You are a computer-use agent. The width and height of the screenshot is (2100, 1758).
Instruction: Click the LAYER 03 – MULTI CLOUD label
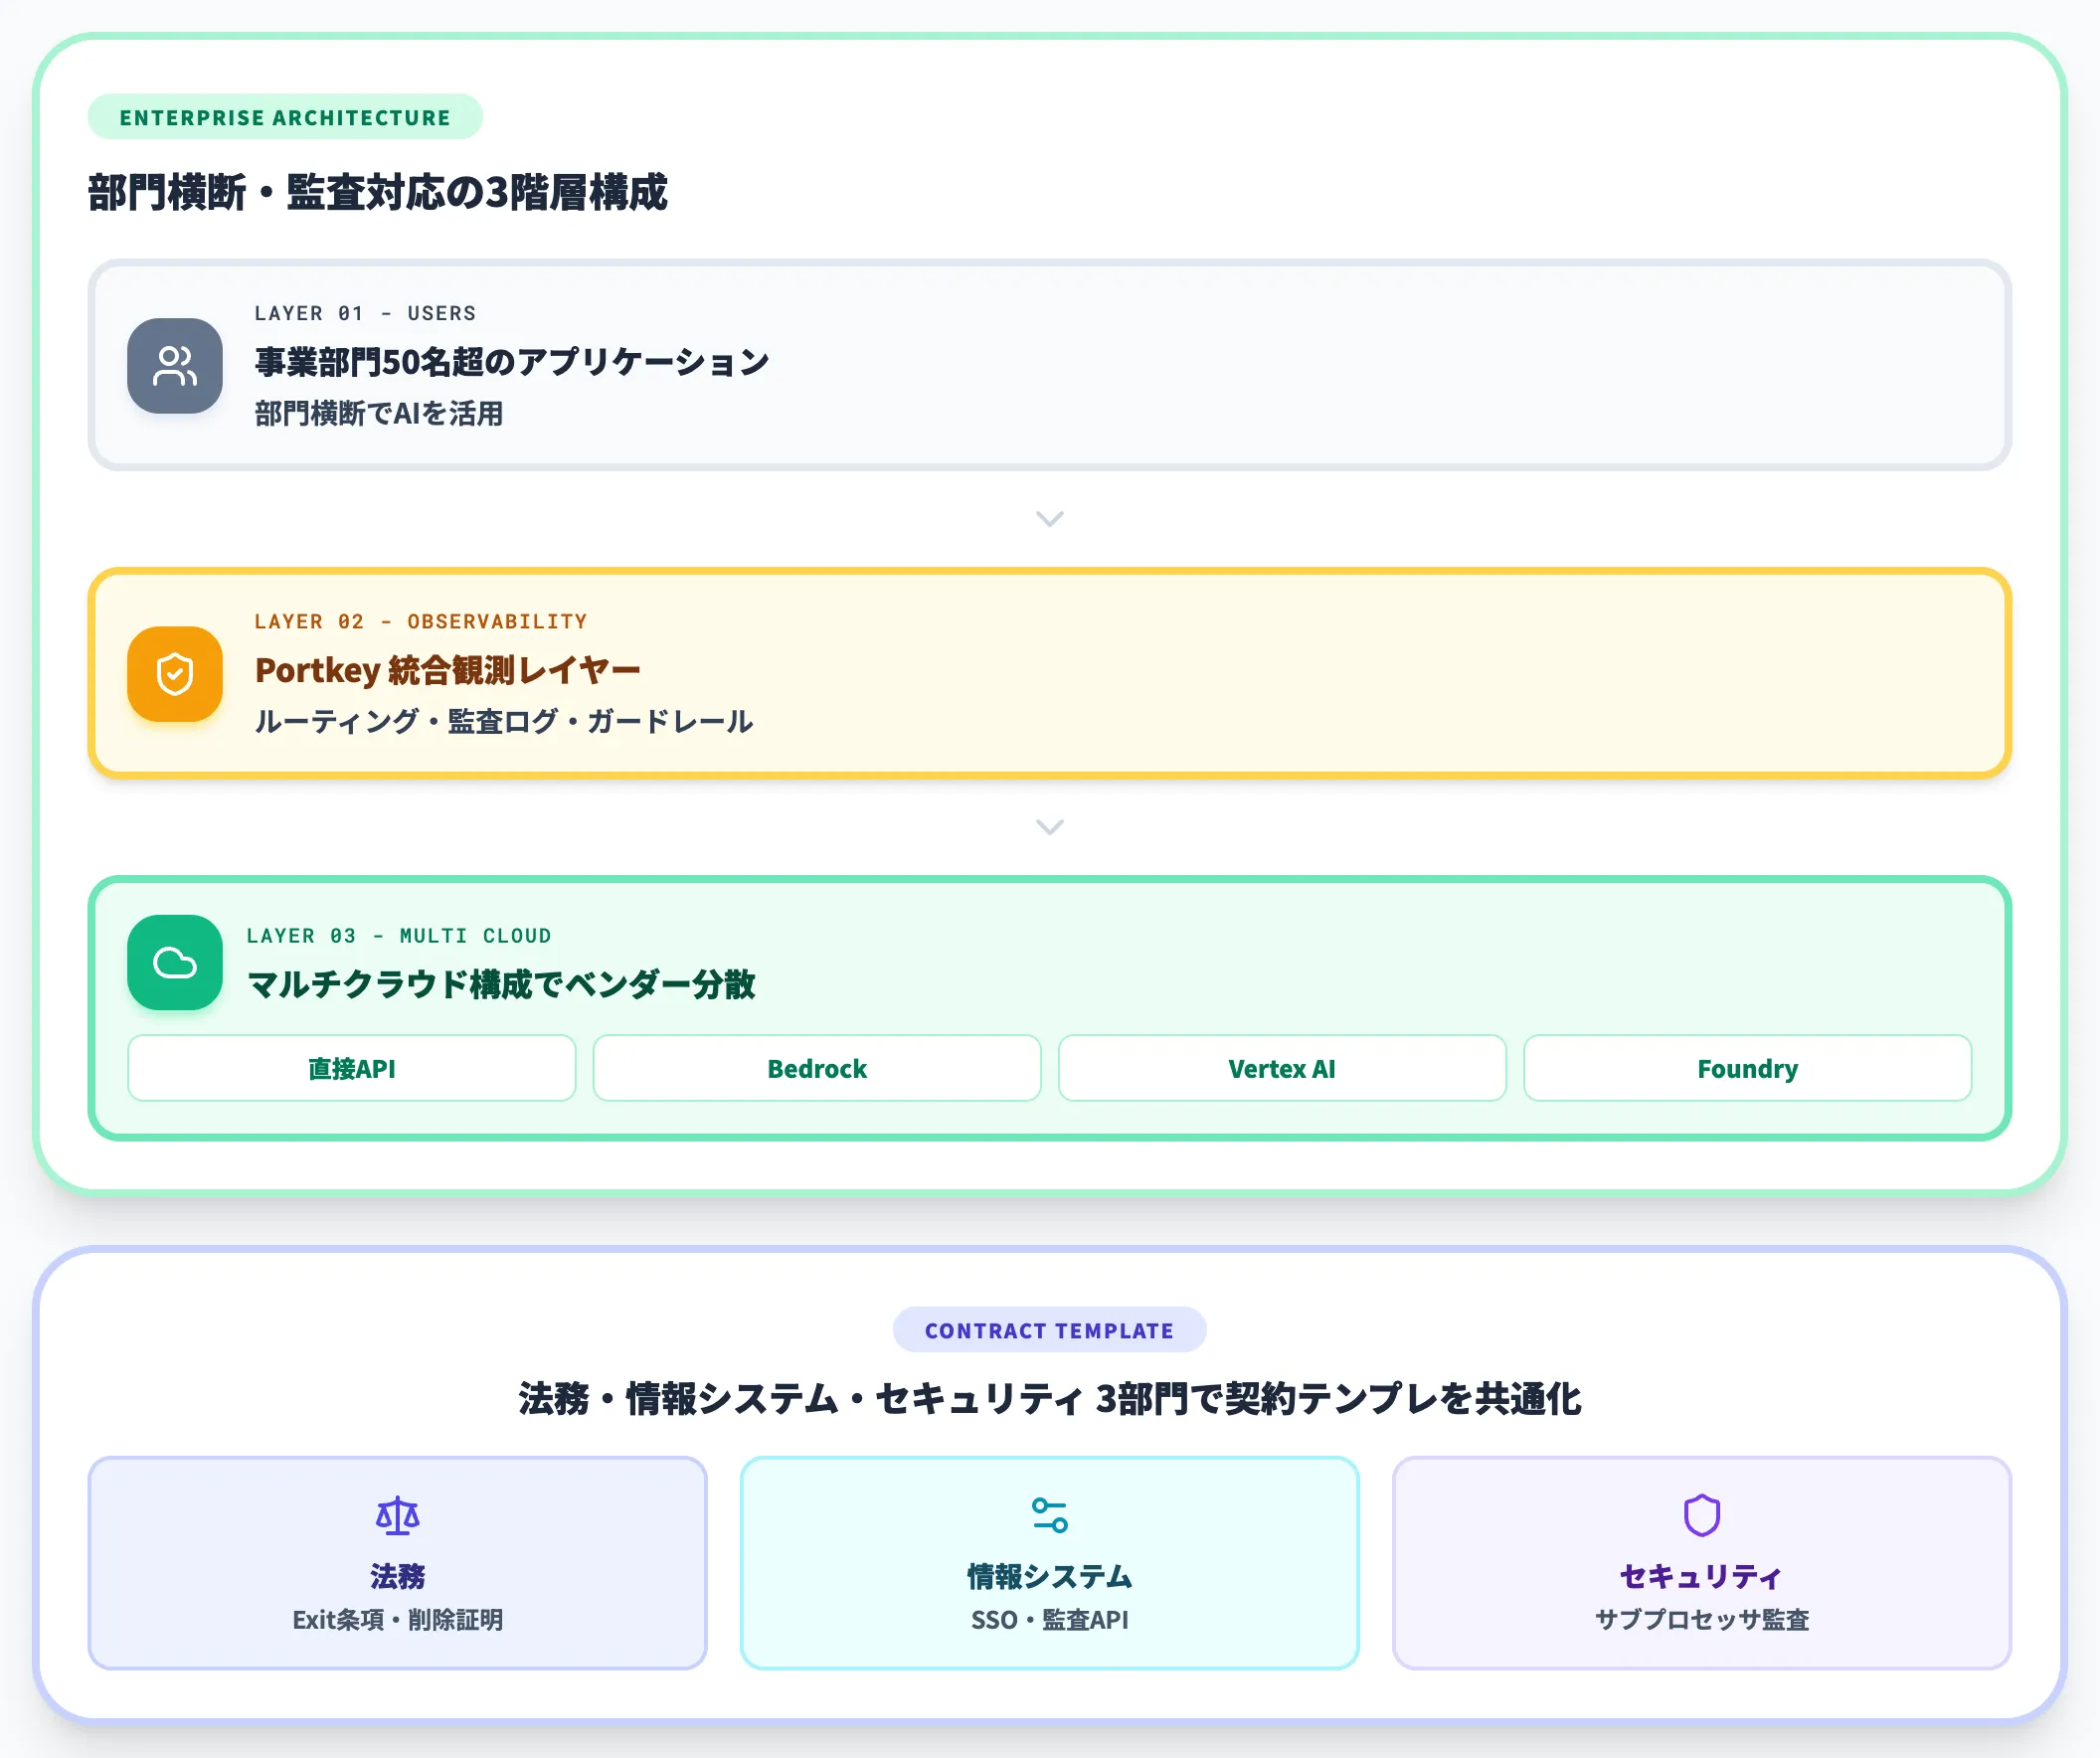(399, 935)
